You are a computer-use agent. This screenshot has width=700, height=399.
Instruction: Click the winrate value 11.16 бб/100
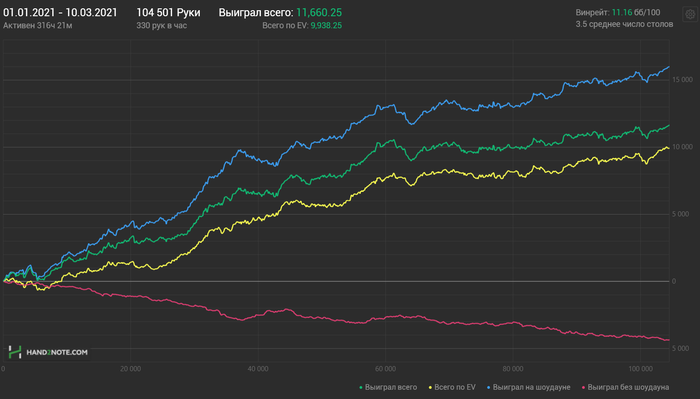click(x=636, y=12)
